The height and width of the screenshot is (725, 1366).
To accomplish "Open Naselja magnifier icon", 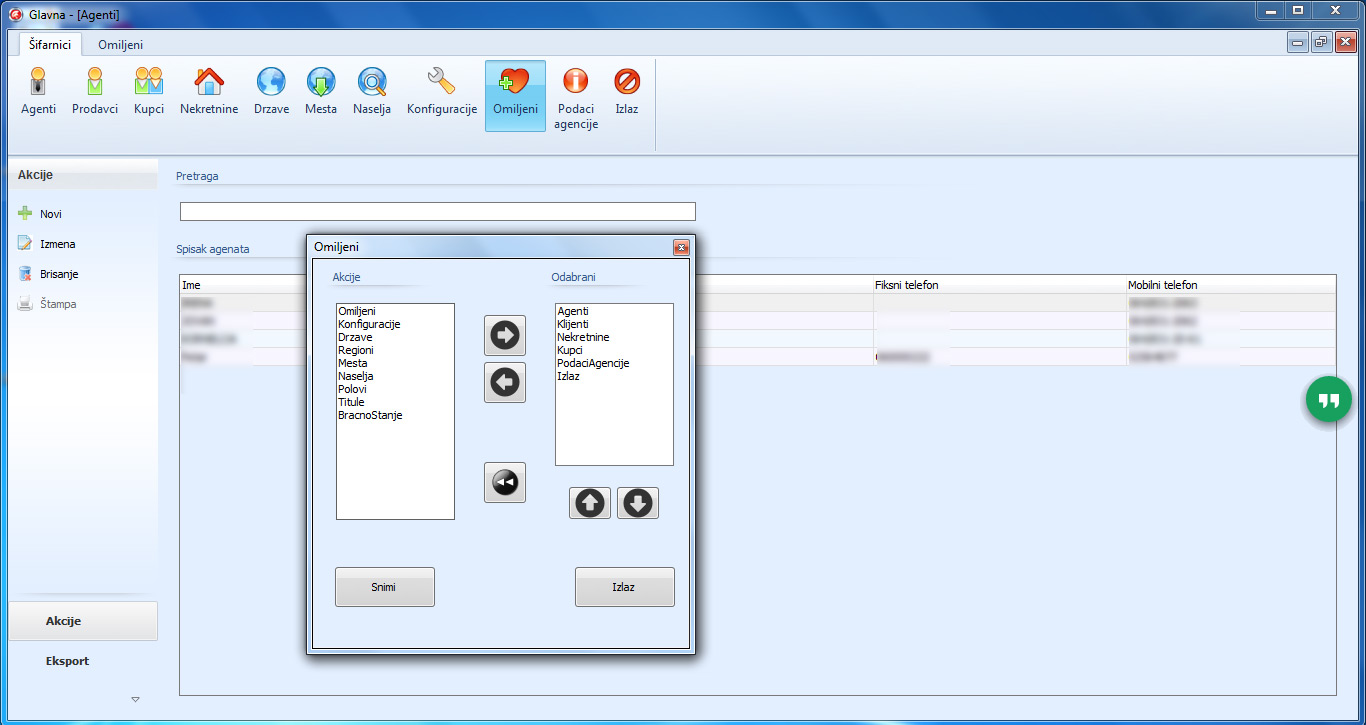I will [x=372, y=92].
